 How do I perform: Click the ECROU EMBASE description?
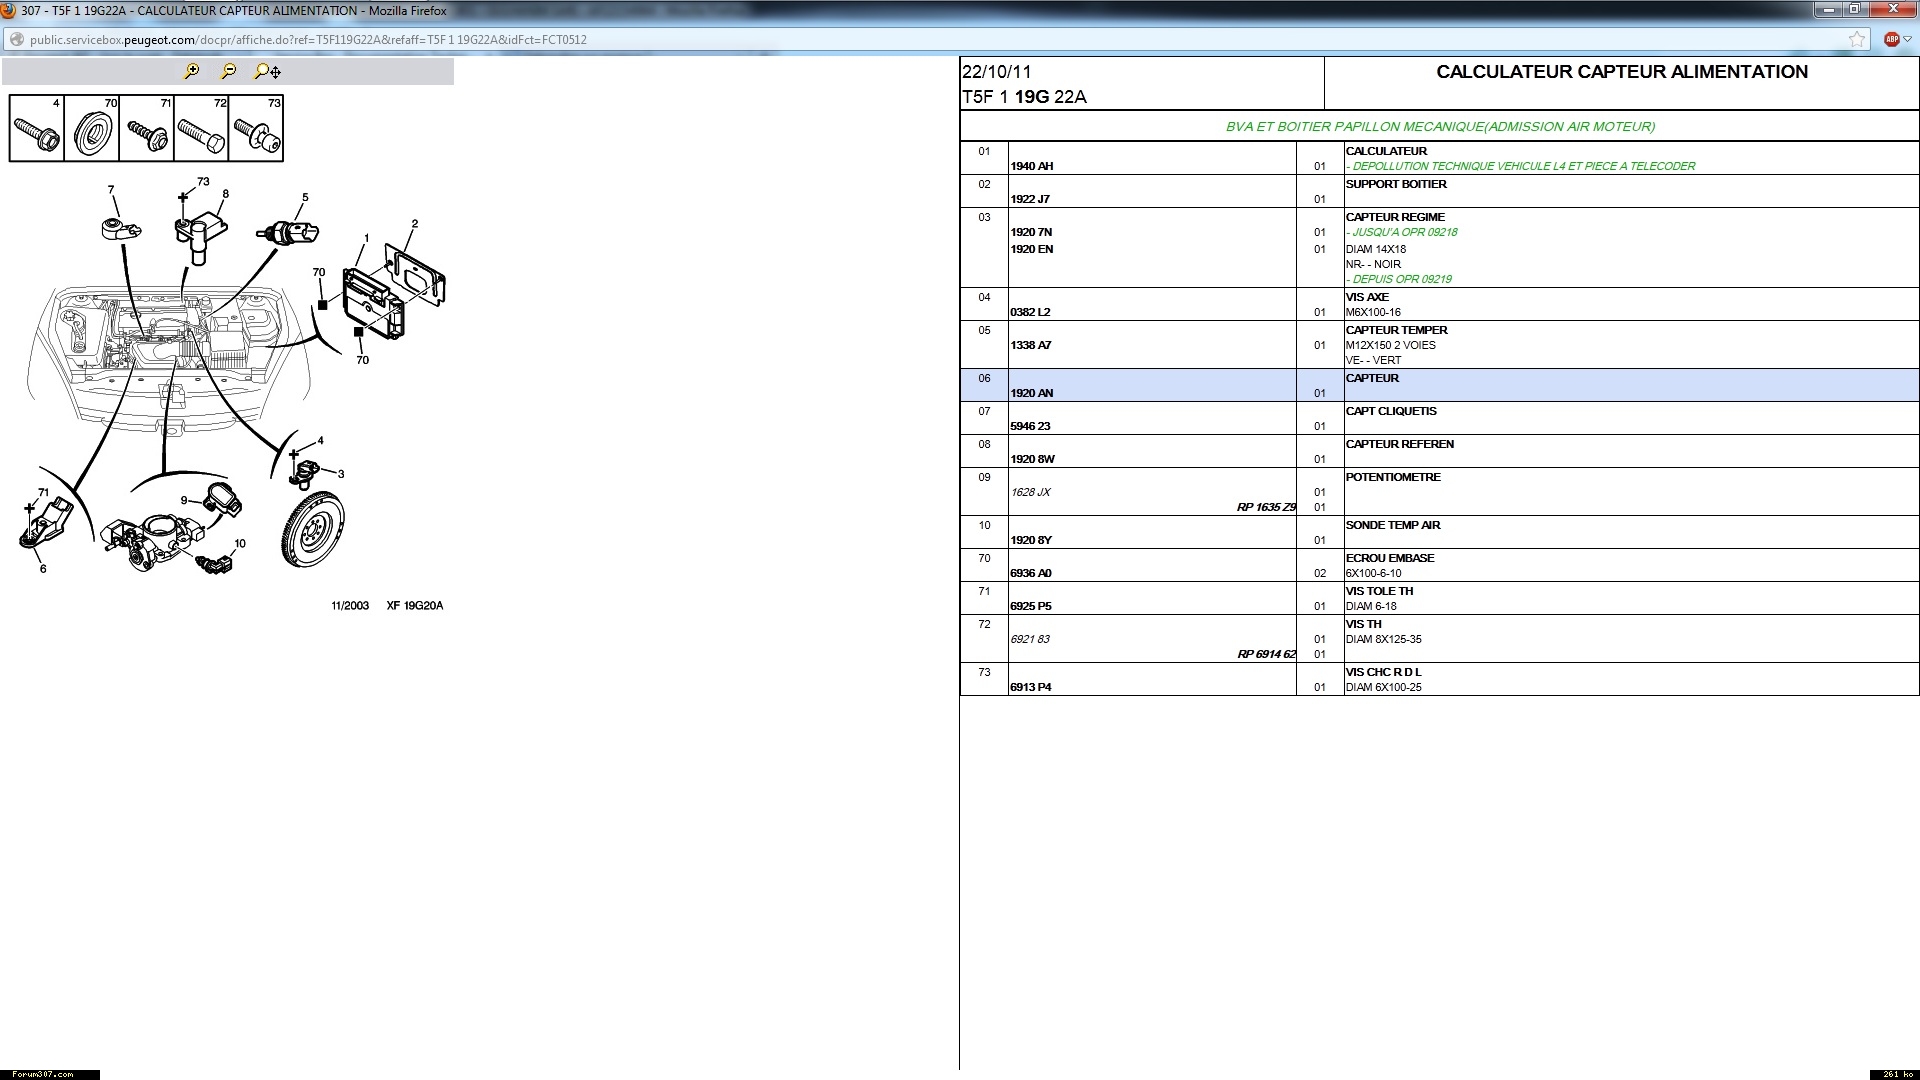(x=1390, y=558)
